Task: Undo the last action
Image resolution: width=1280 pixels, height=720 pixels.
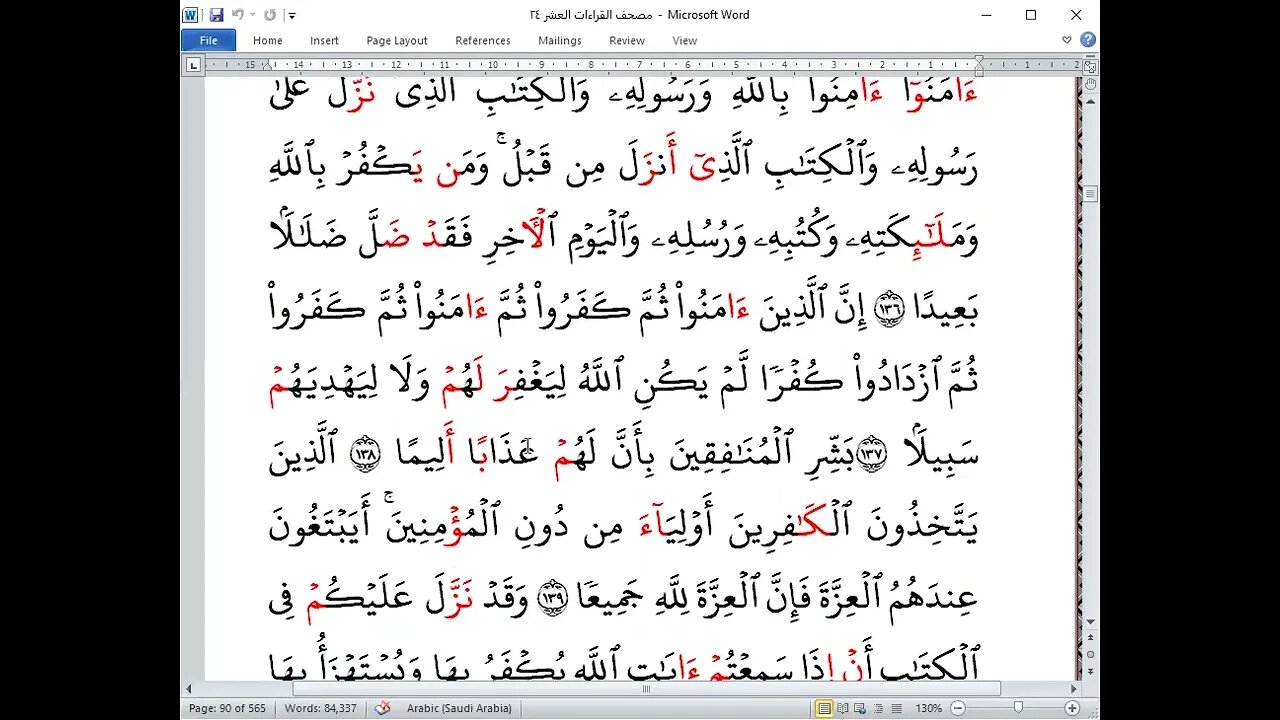Action: pos(237,15)
